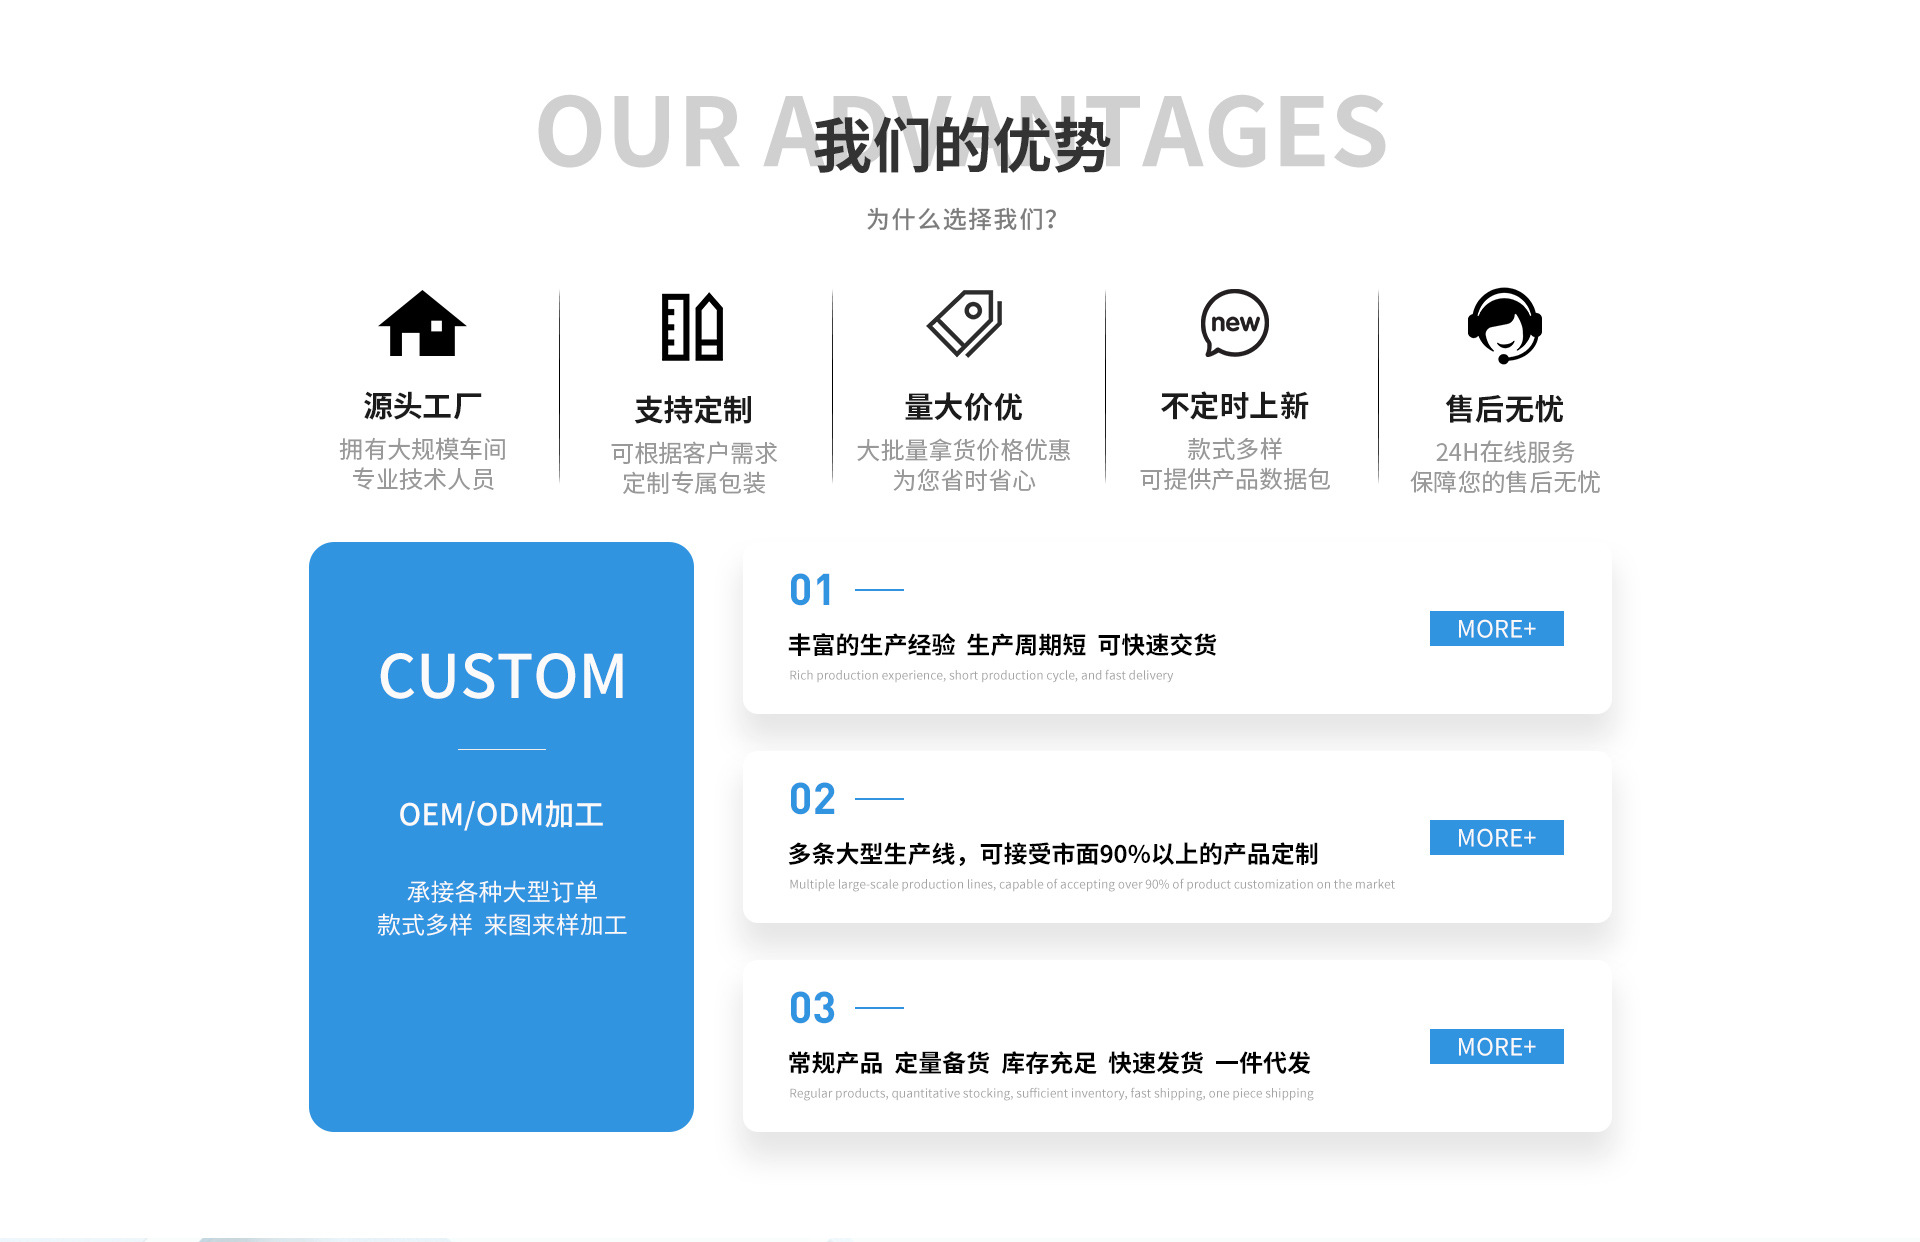Click the house factory icon

click(422, 324)
